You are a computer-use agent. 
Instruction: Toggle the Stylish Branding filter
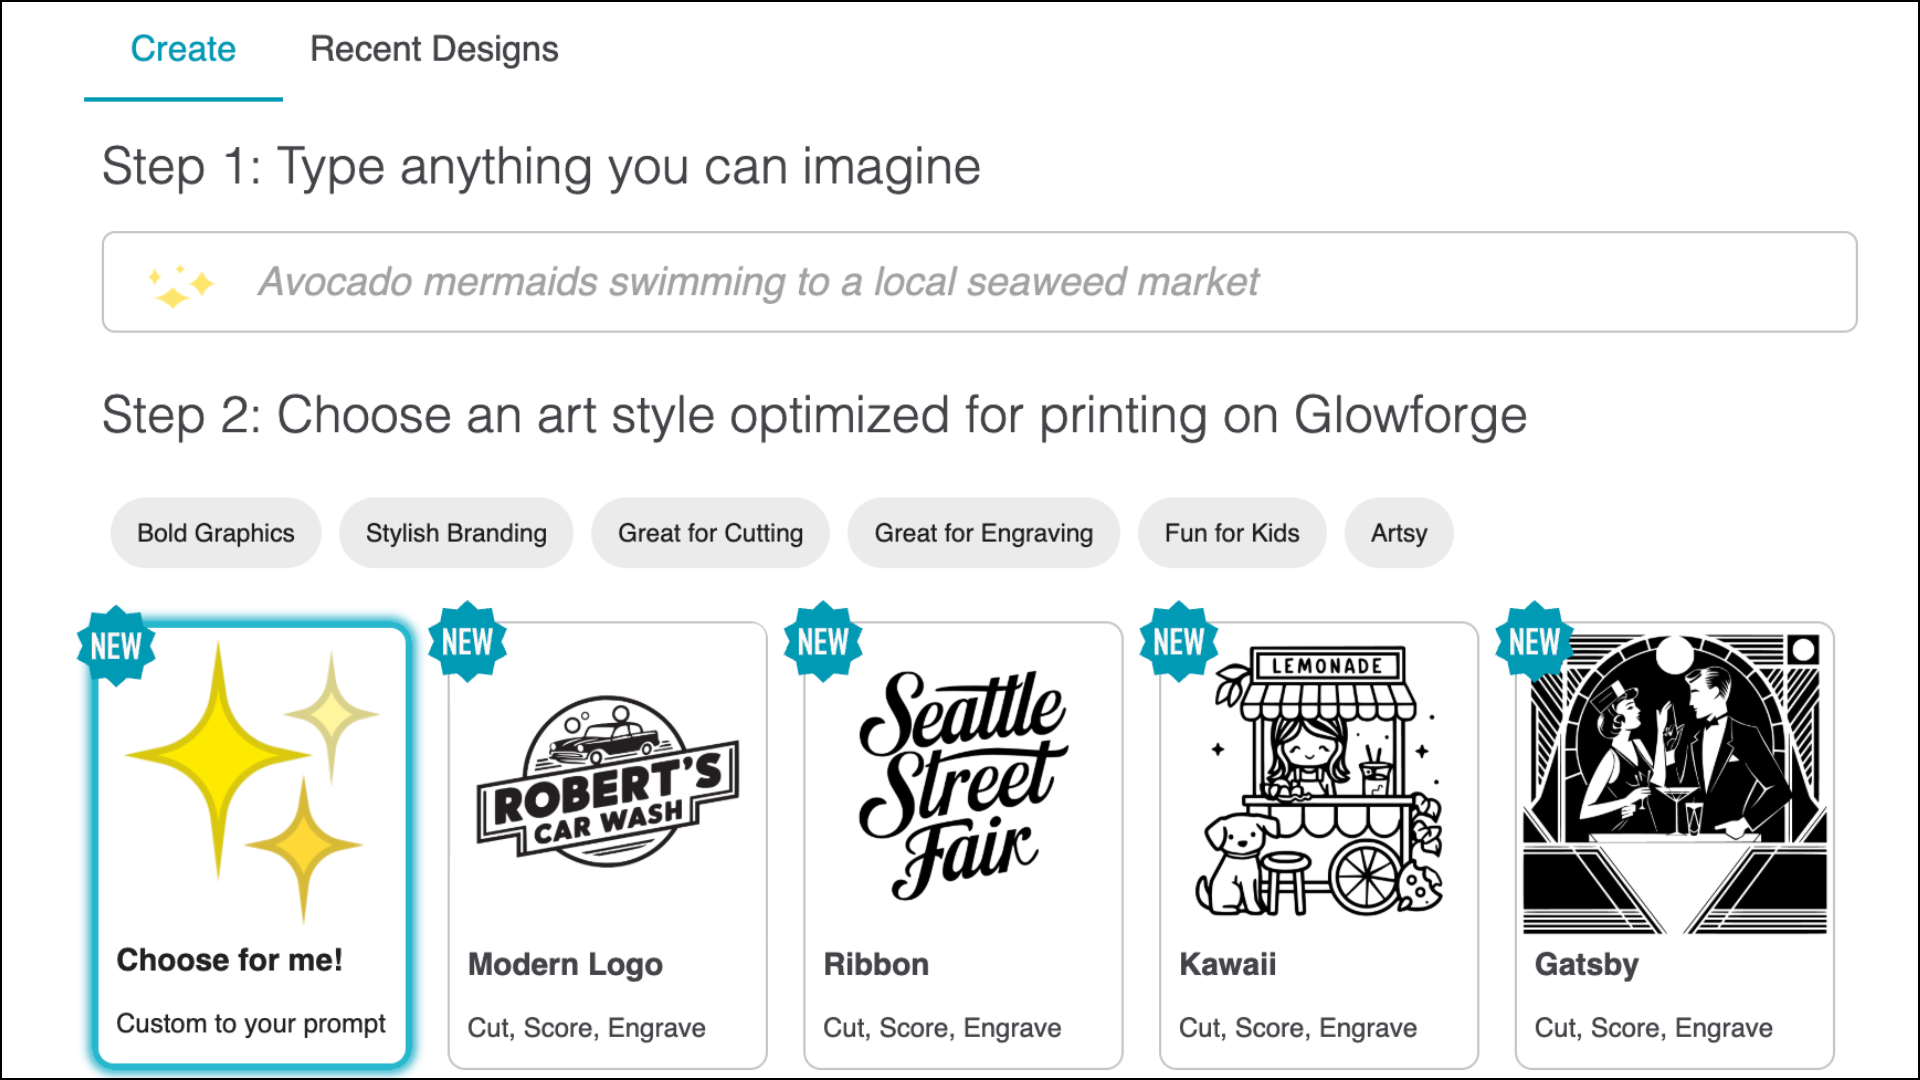coord(456,533)
